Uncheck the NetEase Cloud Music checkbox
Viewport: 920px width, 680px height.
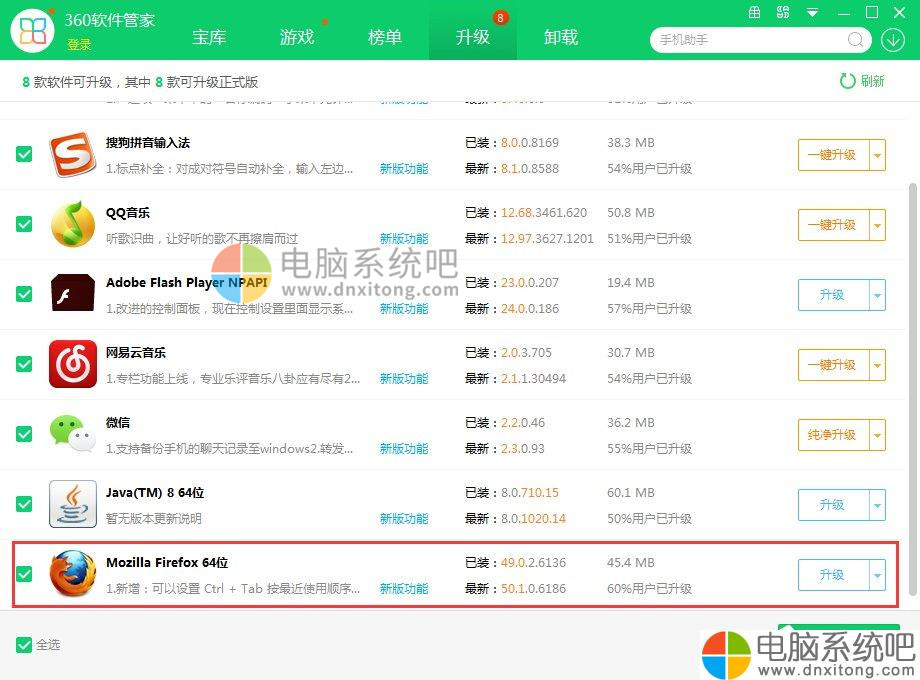24,364
